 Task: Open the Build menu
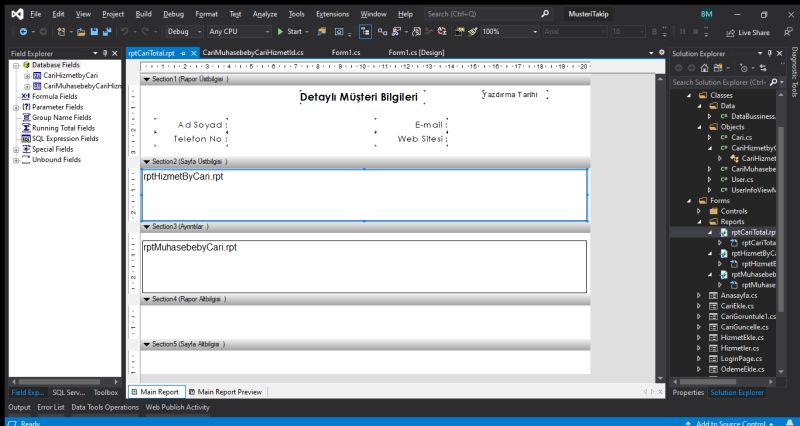(144, 14)
